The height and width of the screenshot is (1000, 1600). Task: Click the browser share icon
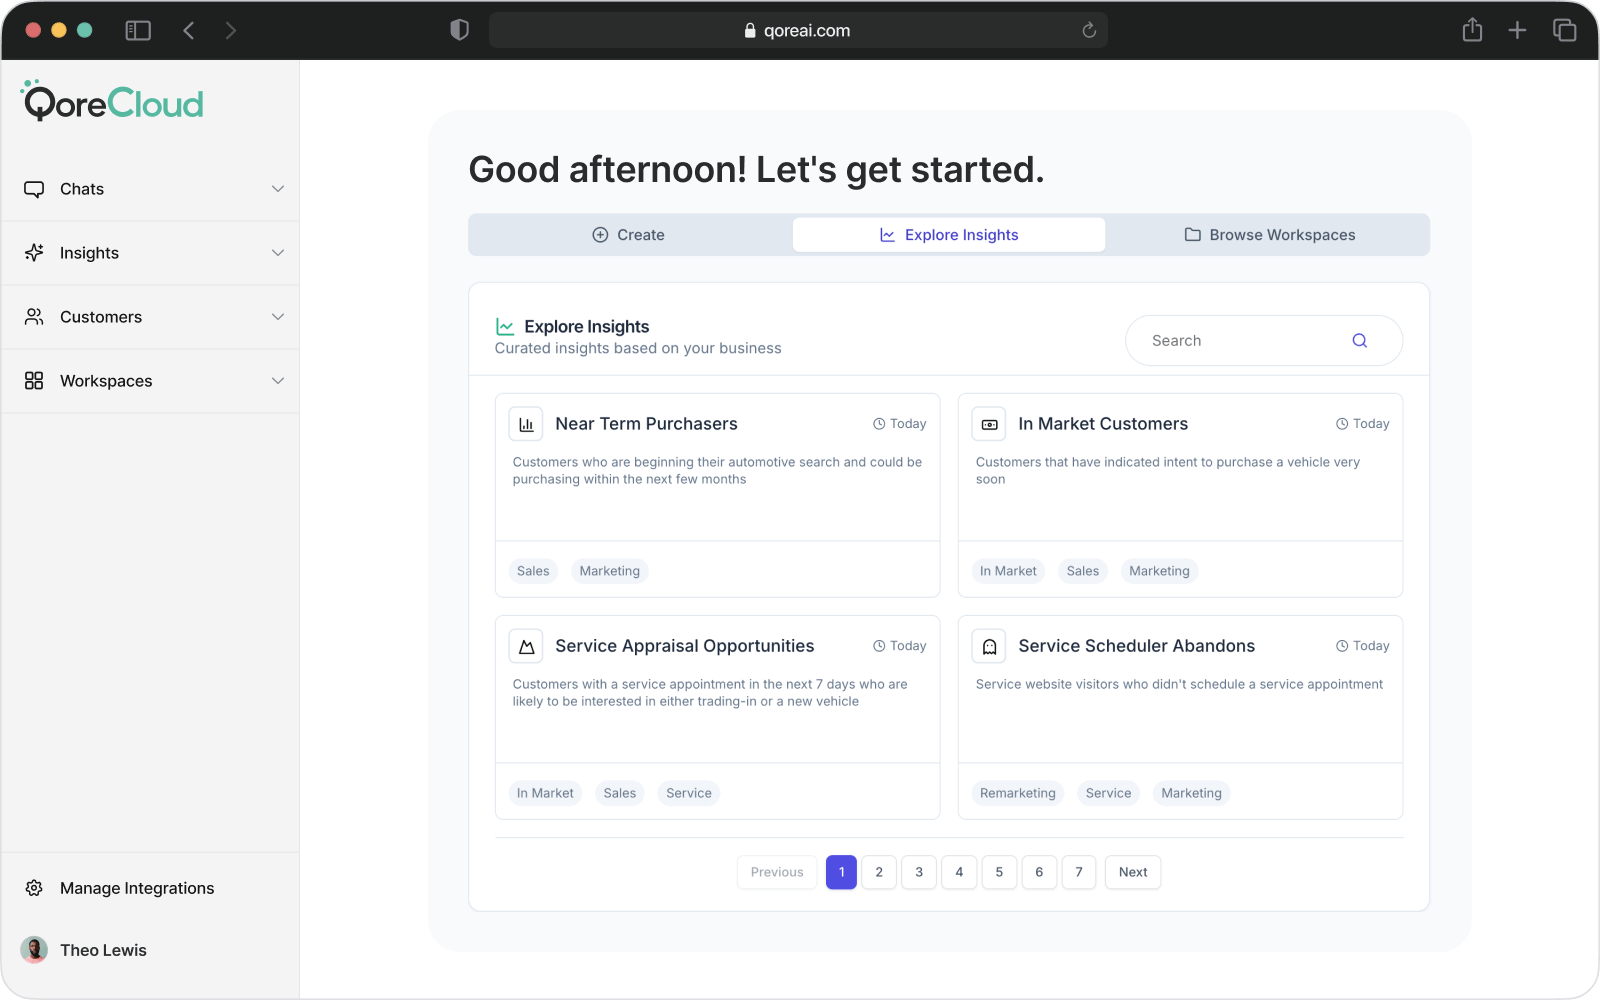[x=1472, y=30]
